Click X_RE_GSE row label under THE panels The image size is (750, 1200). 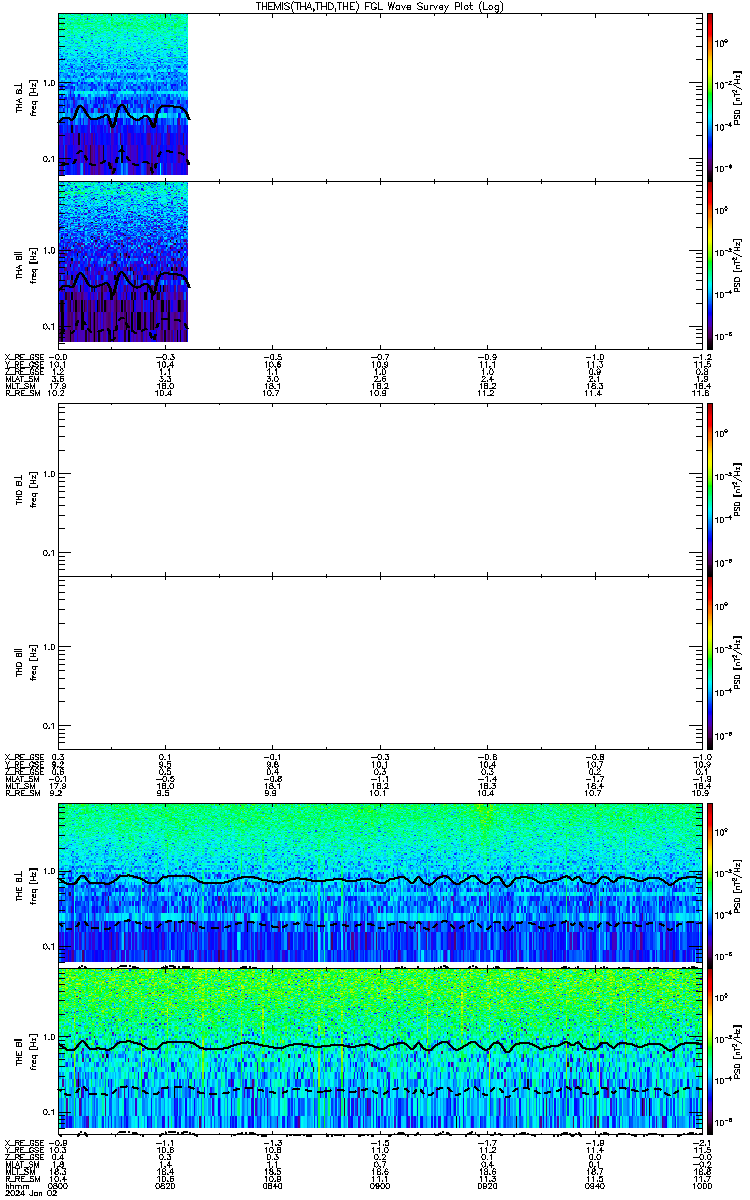(23, 1142)
